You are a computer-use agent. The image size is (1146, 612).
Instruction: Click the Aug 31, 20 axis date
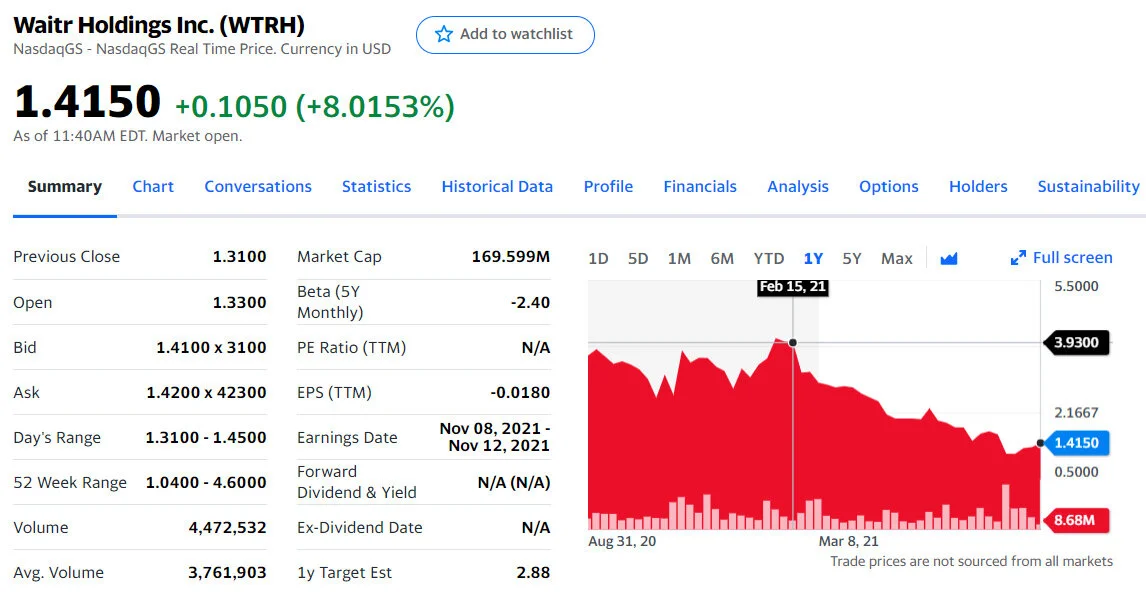pos(622,541)
